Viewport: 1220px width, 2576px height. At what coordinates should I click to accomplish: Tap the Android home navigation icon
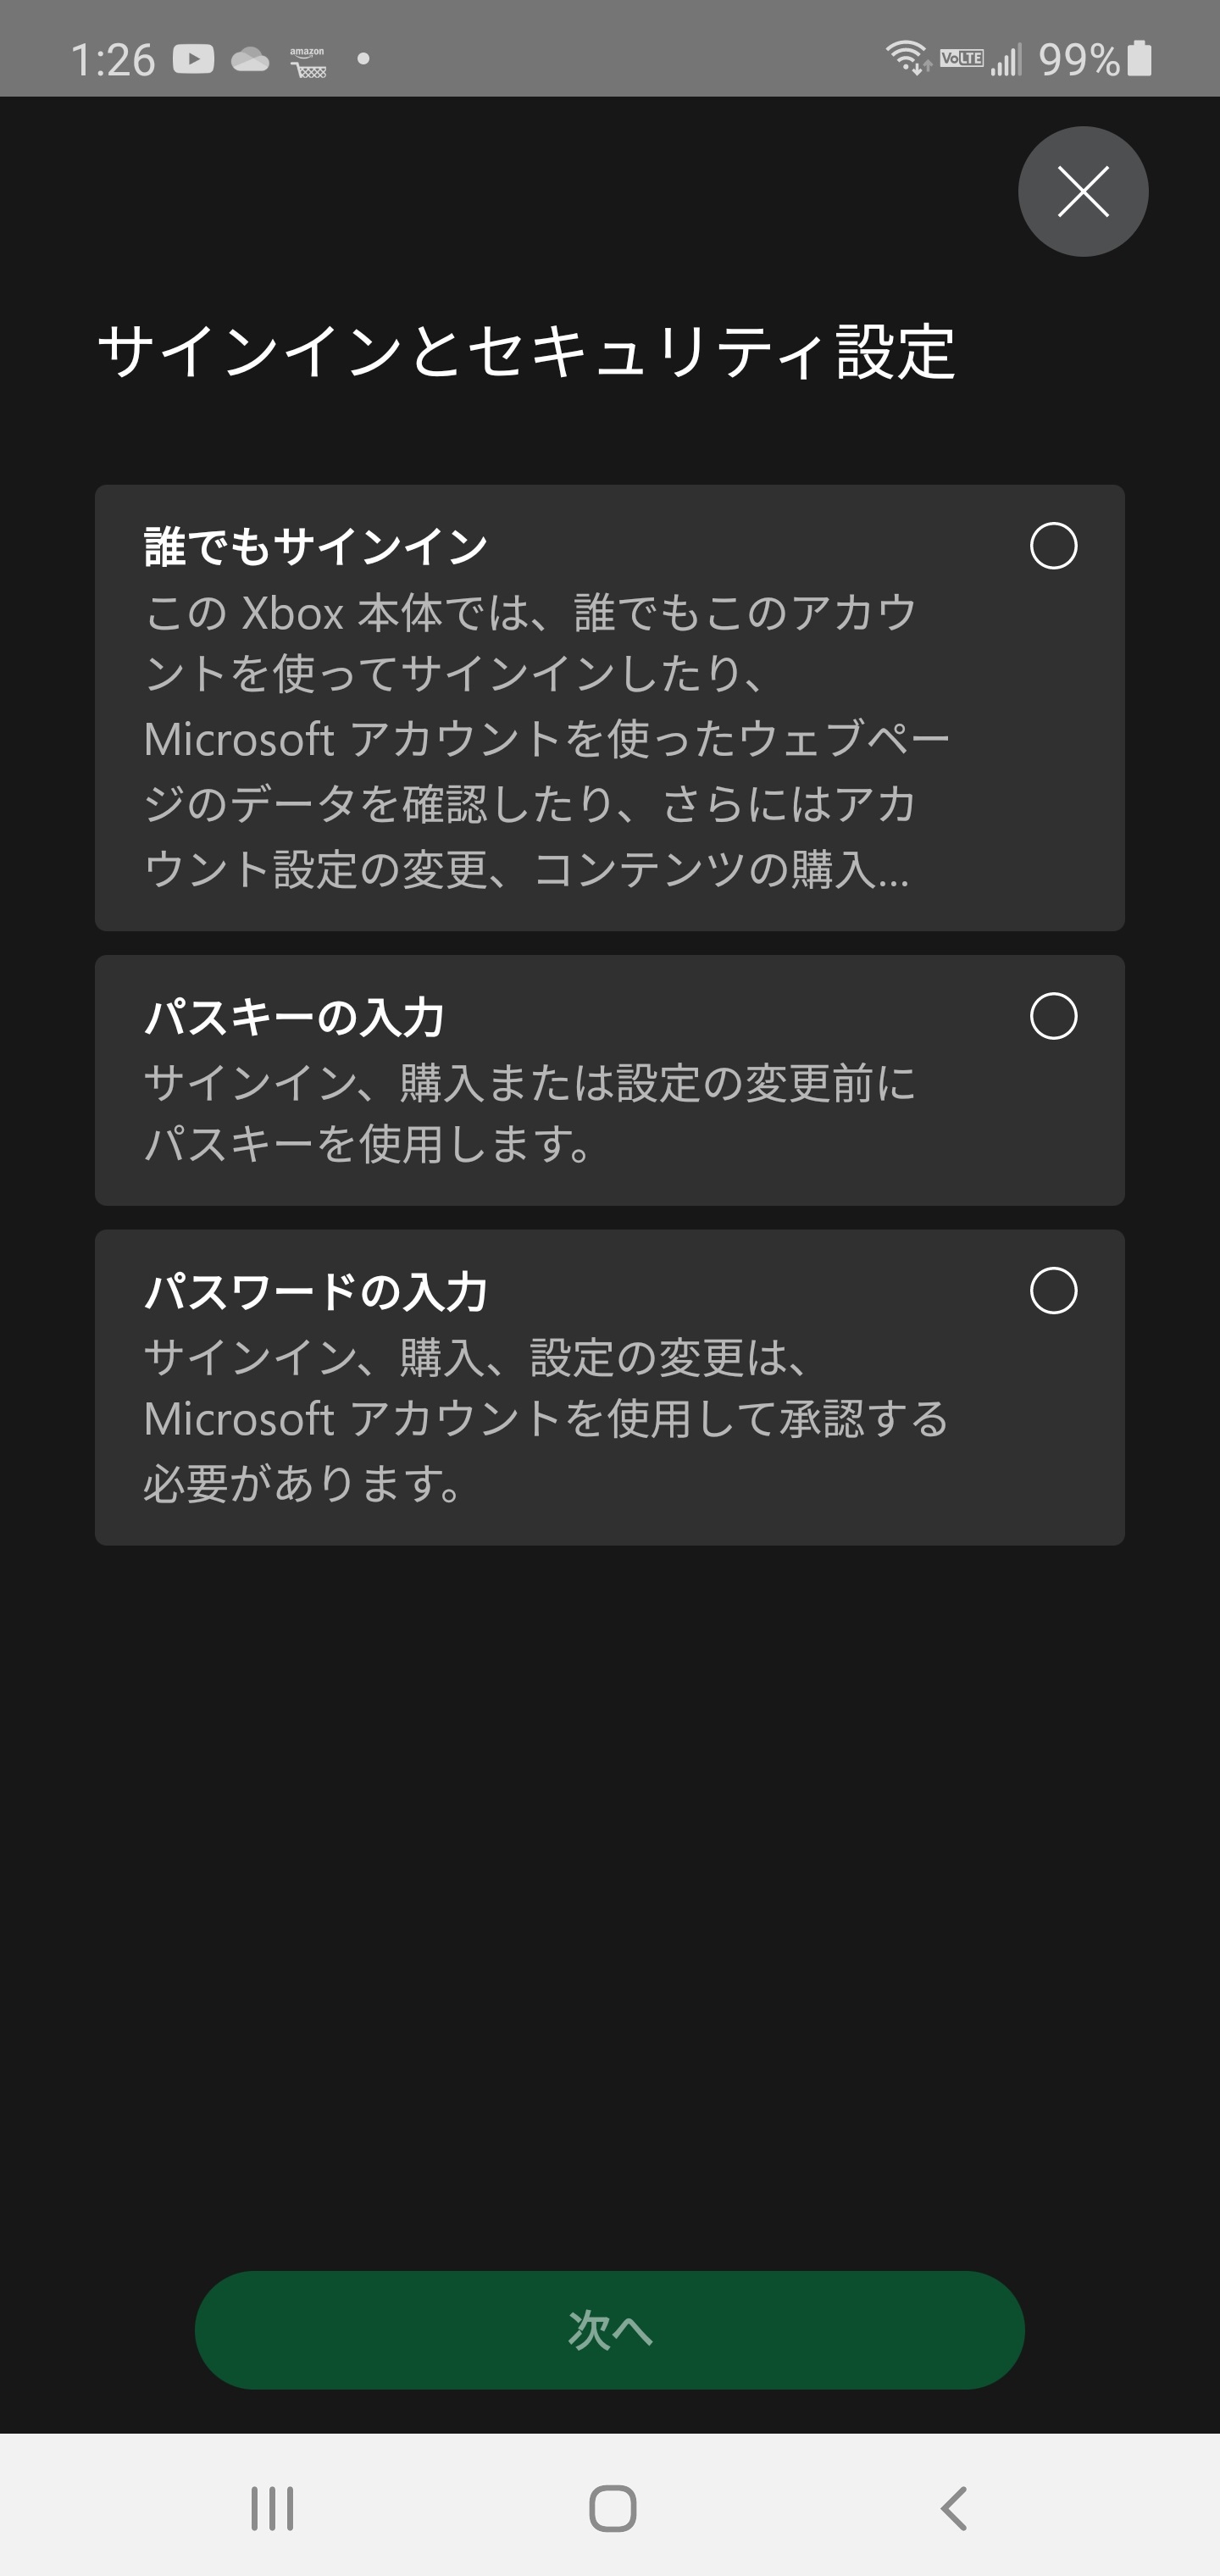[x=612, y=2508]
